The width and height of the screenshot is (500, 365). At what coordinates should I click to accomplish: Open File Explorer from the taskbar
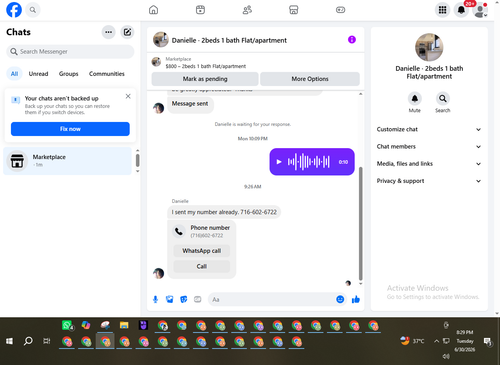[124, 325]
